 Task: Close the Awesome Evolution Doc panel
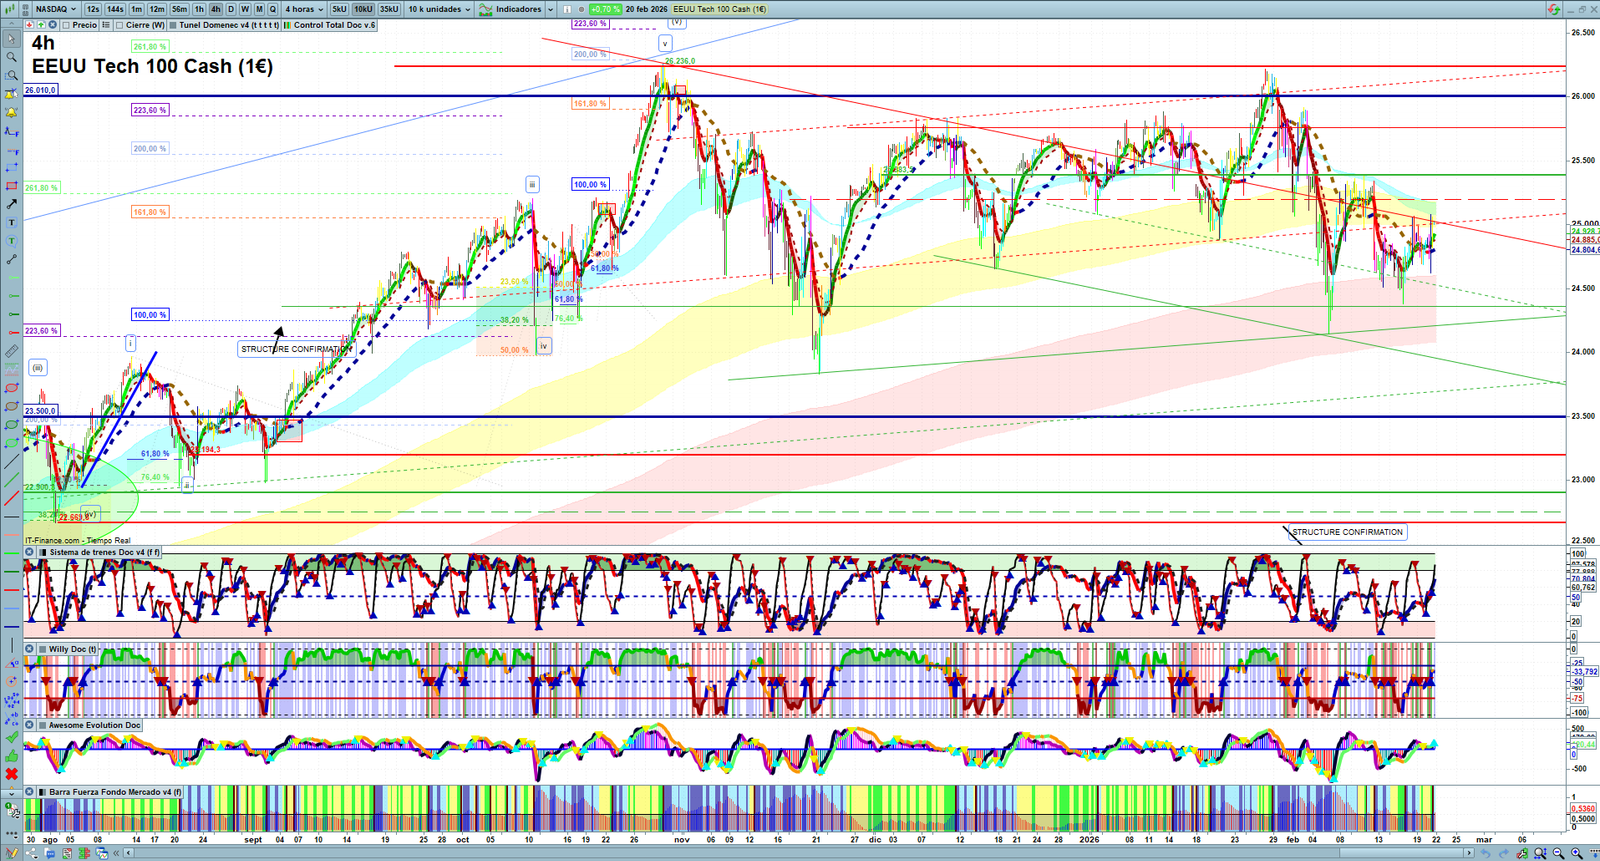[x=30, y=725]
